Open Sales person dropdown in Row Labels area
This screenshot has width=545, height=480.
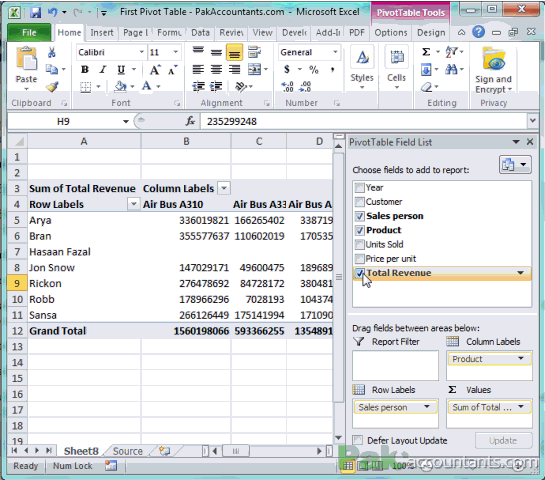(x=426, y=407)
